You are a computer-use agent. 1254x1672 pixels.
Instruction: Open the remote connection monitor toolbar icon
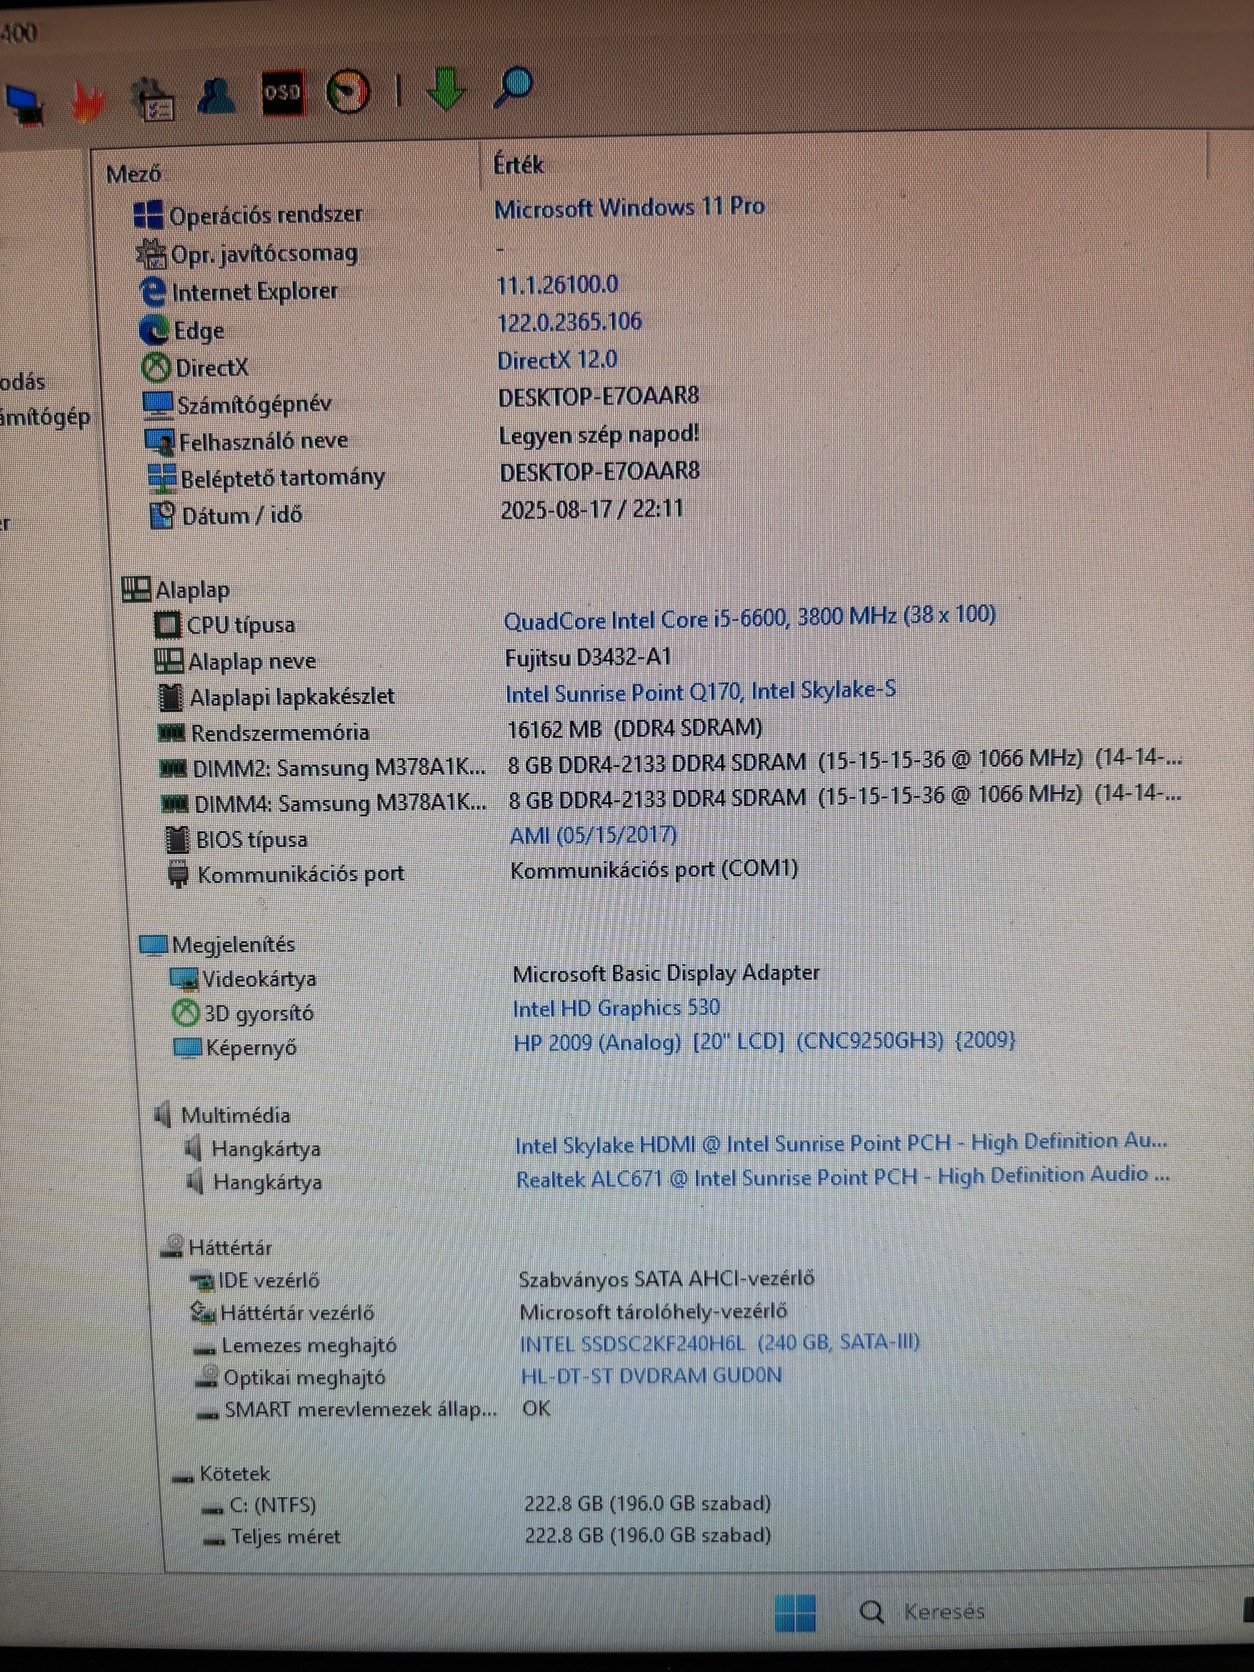(x=24, y=103)
